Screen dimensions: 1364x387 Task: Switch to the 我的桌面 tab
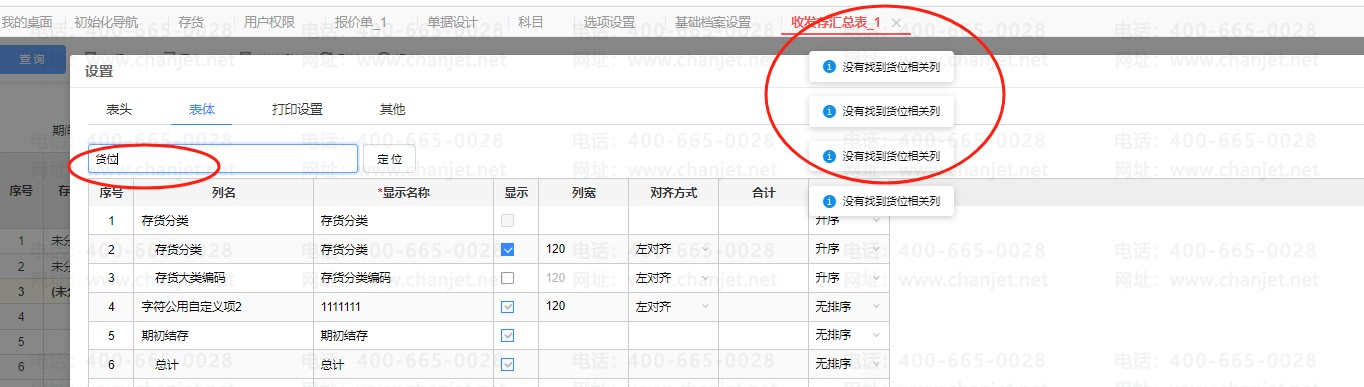pos(27,22)
